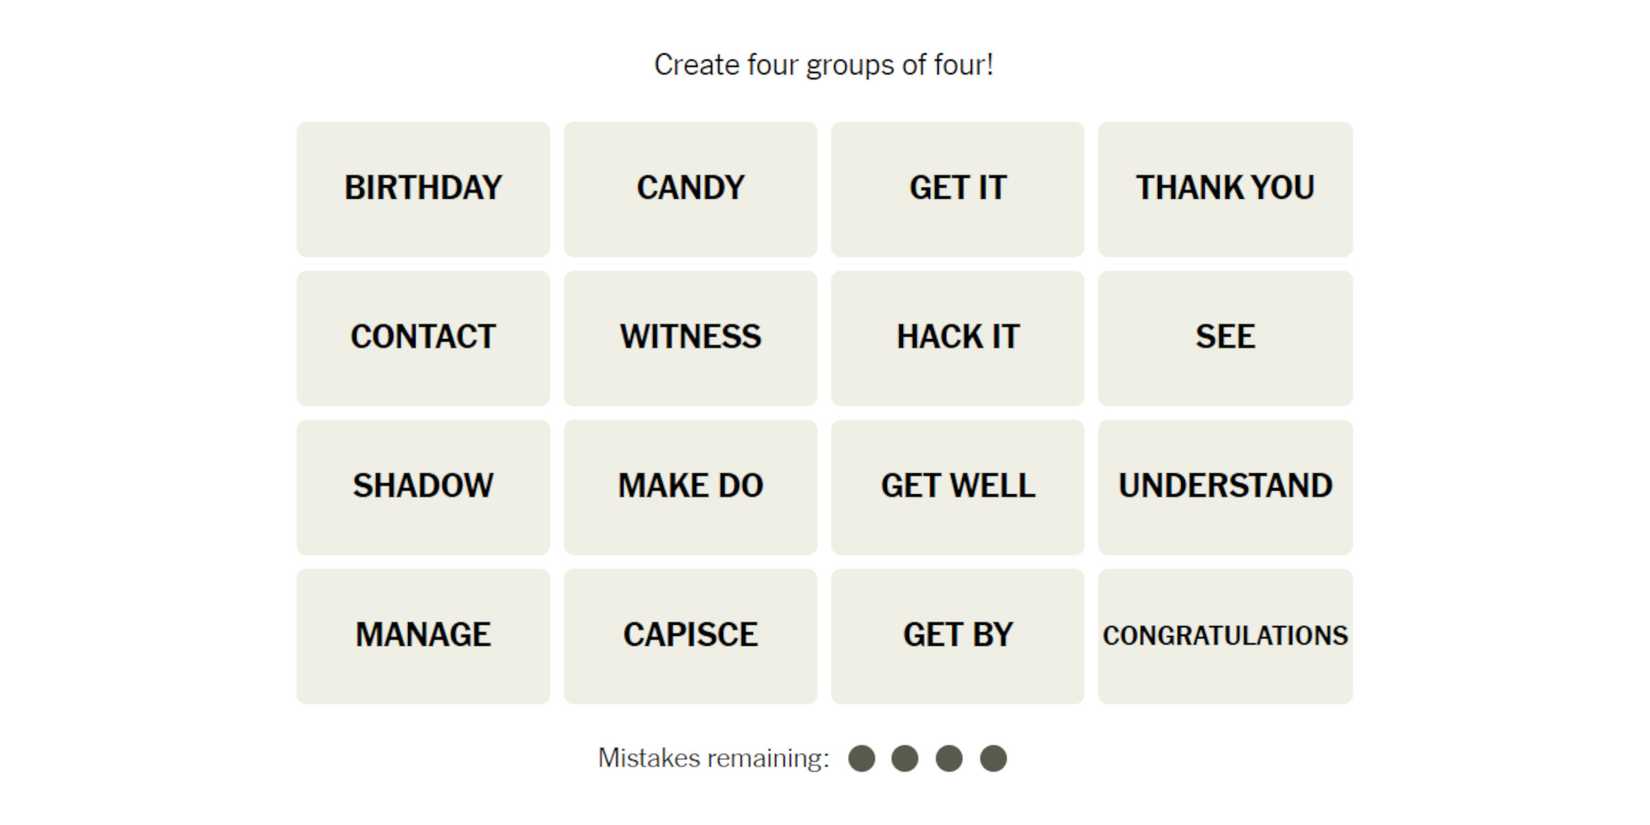
Task: Click the 'Create four groups of four!' heading
Action: [x=823, y=65]
